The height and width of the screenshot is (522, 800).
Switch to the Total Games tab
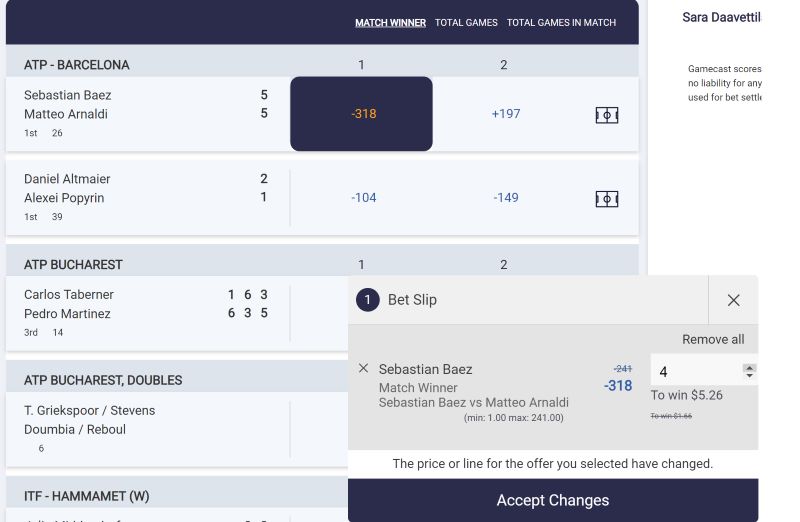[x=466, y=22]
